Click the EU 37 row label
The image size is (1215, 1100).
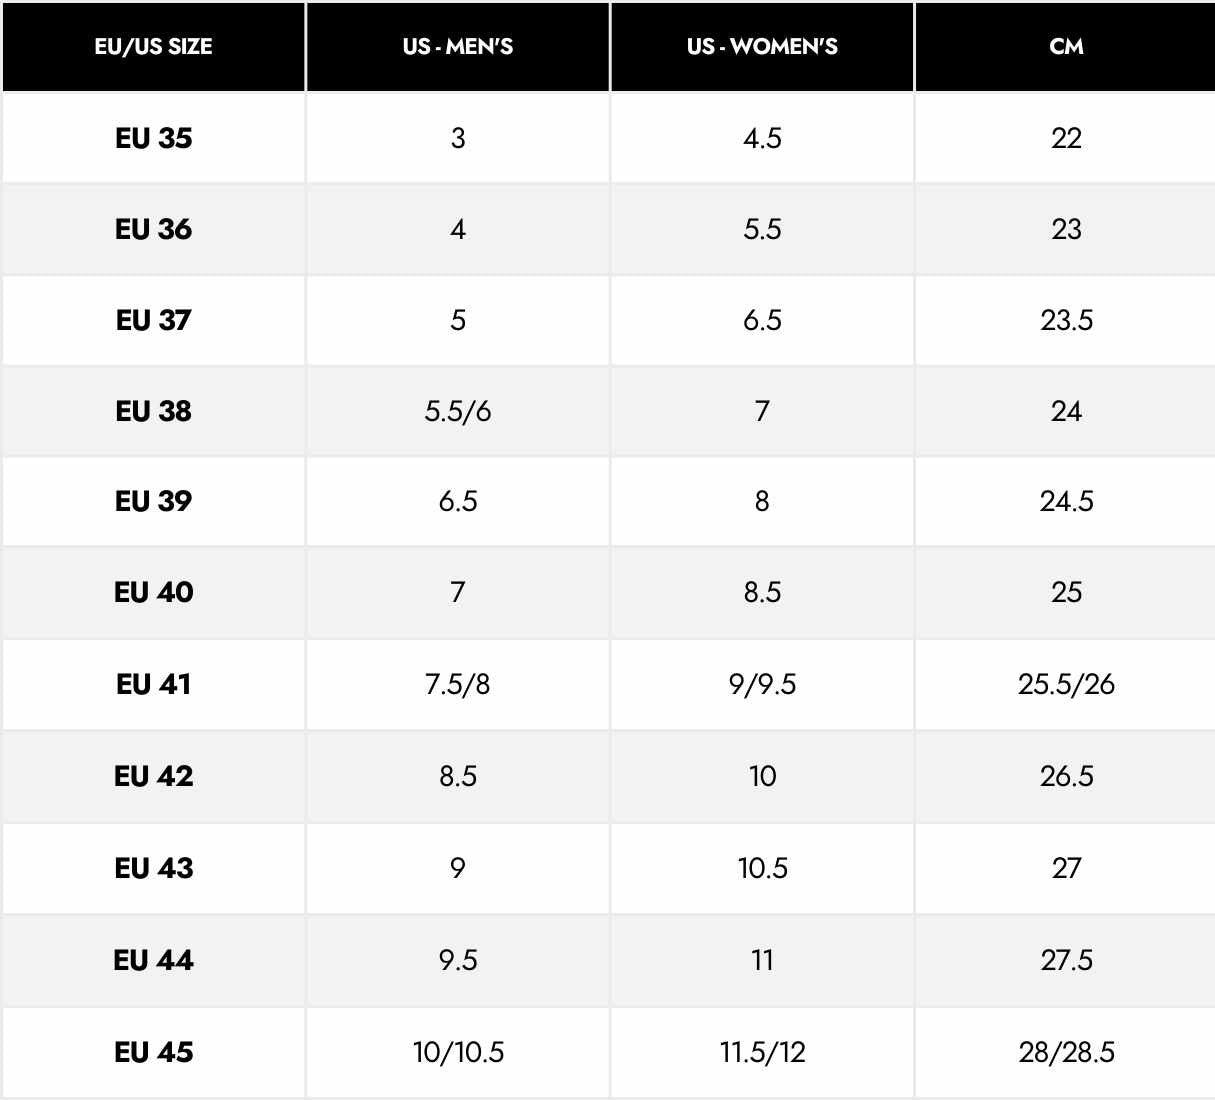(x=153, y=320)
